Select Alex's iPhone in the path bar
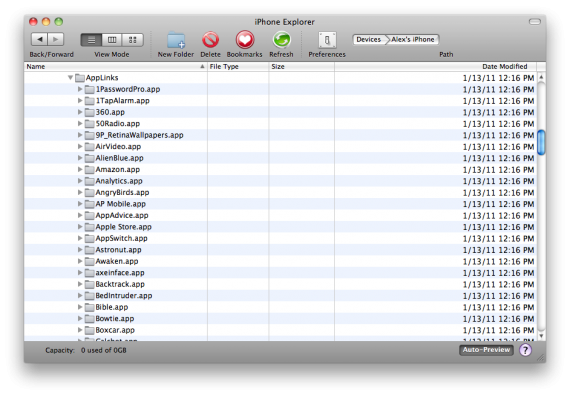570x396 pixels. click(413, 39)
